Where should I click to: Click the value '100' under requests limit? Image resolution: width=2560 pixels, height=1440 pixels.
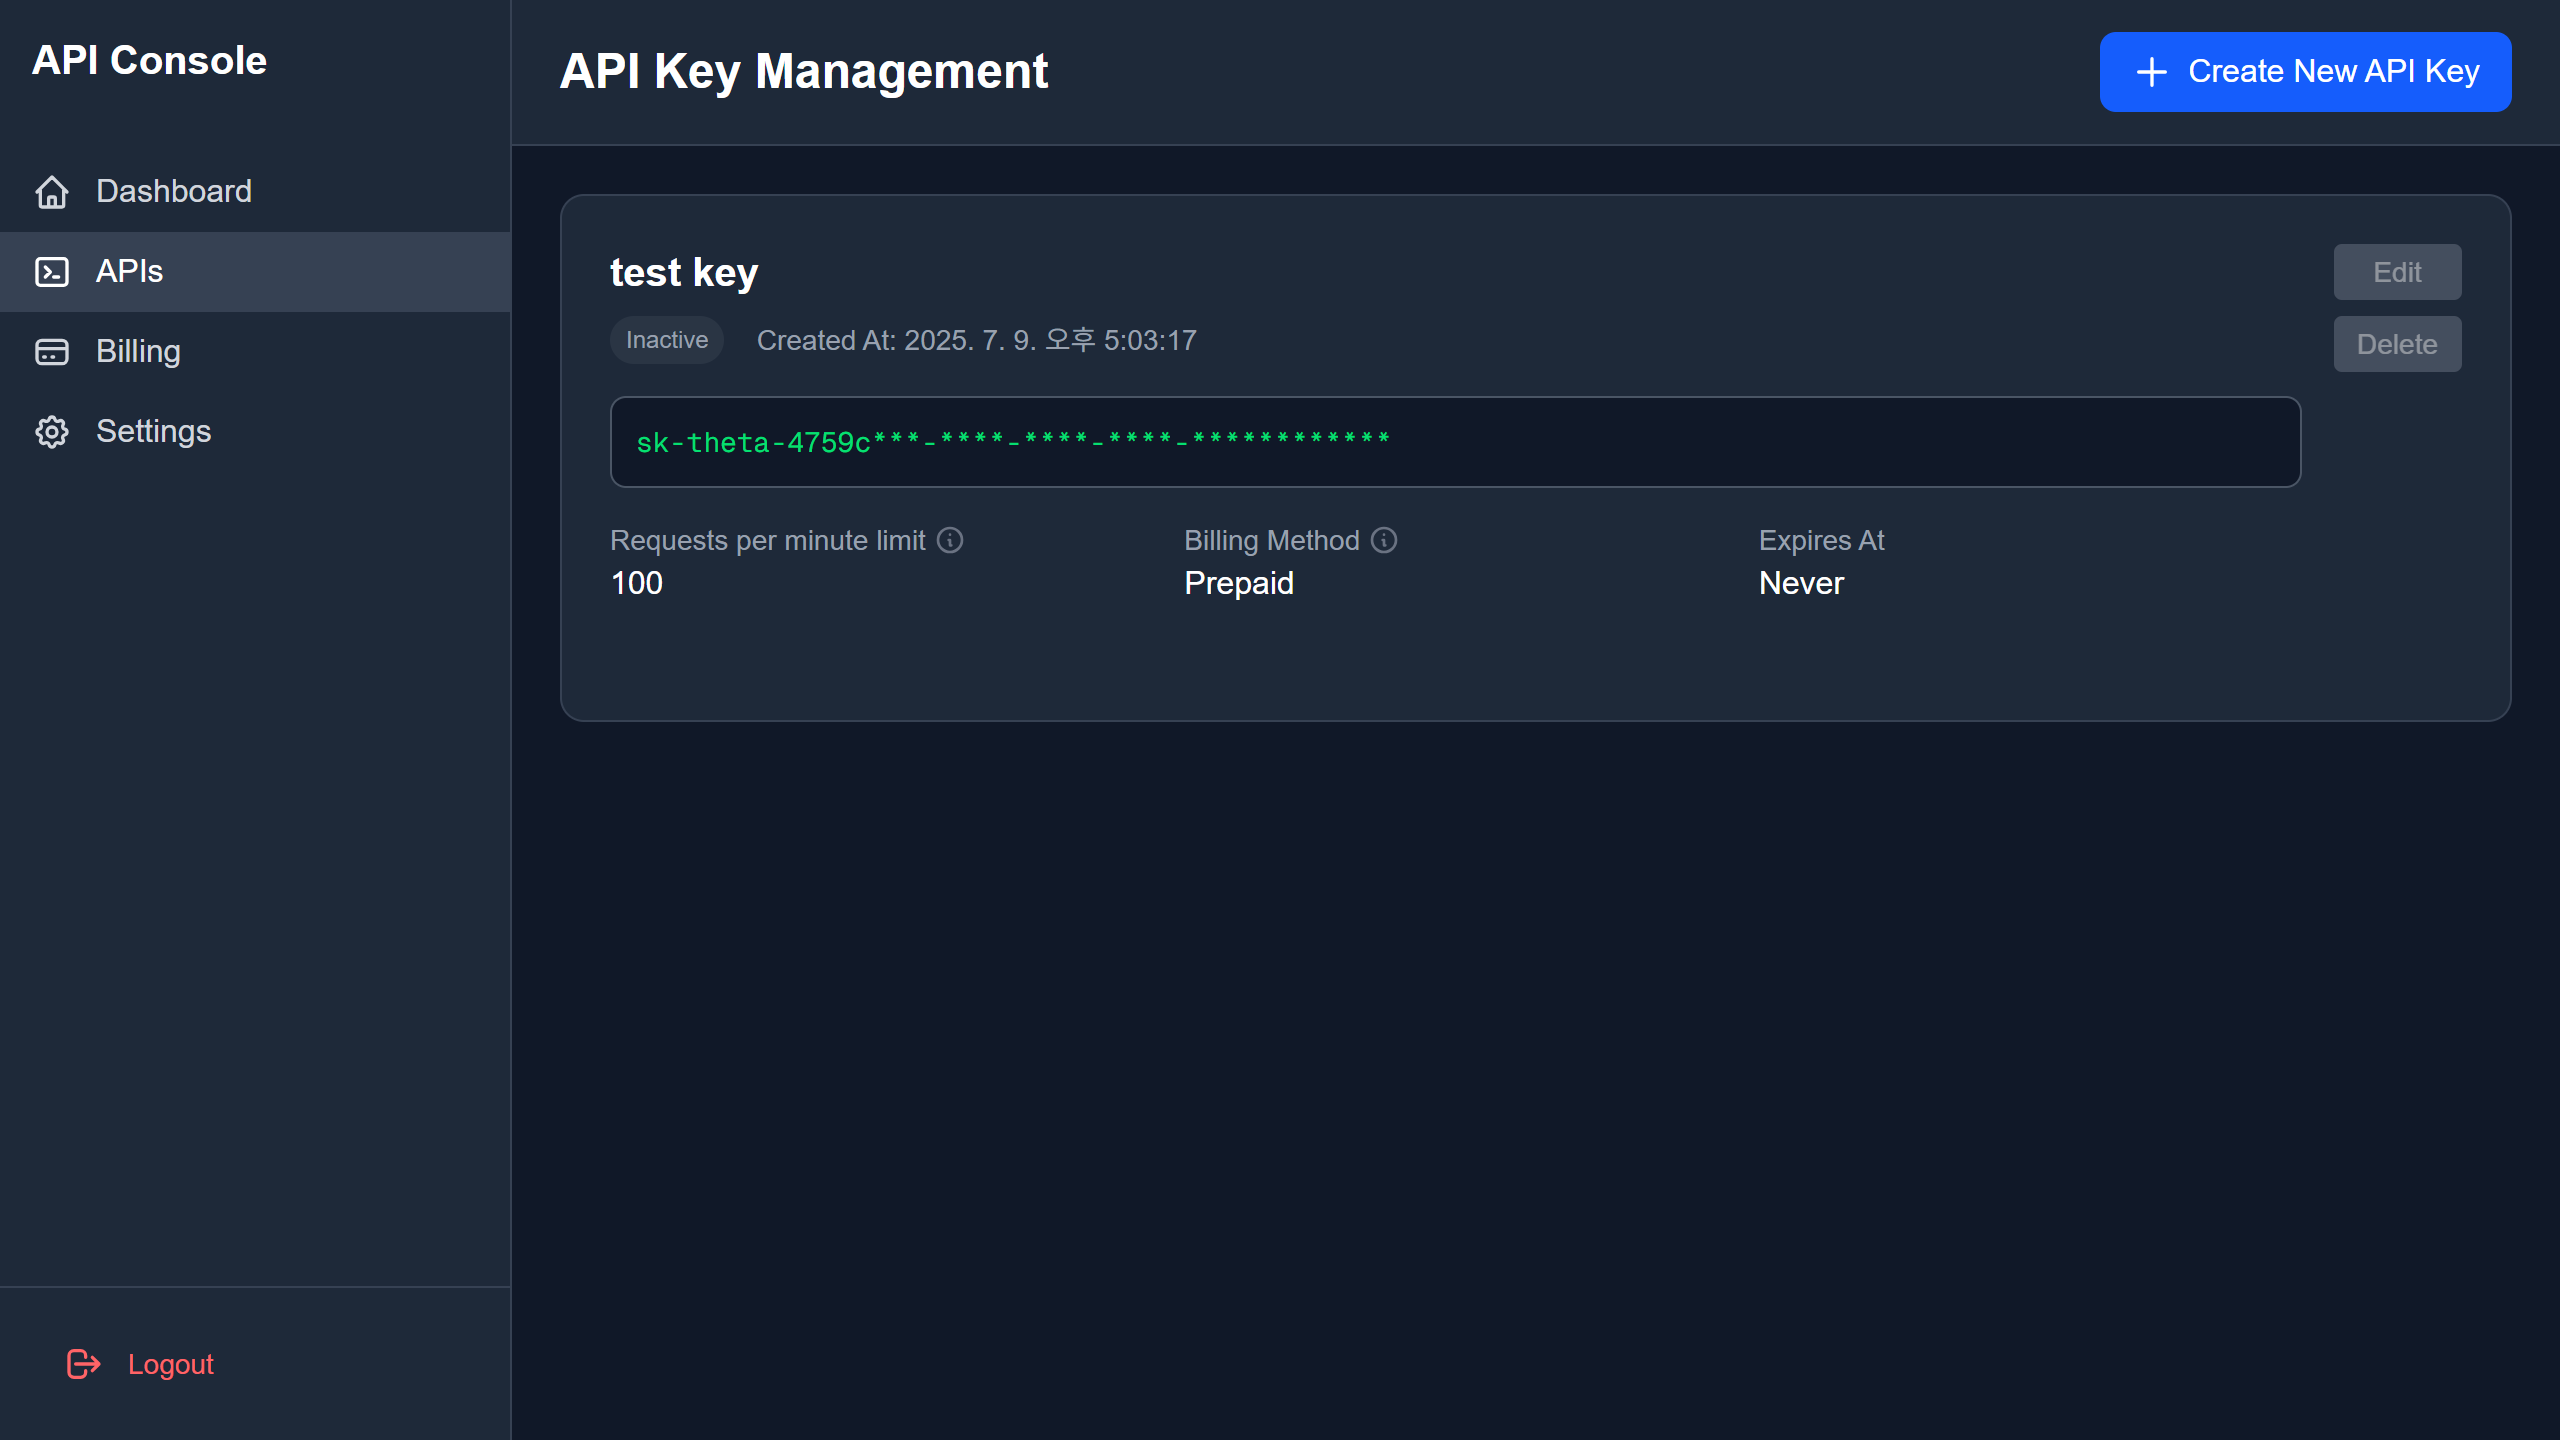(637, 583)
